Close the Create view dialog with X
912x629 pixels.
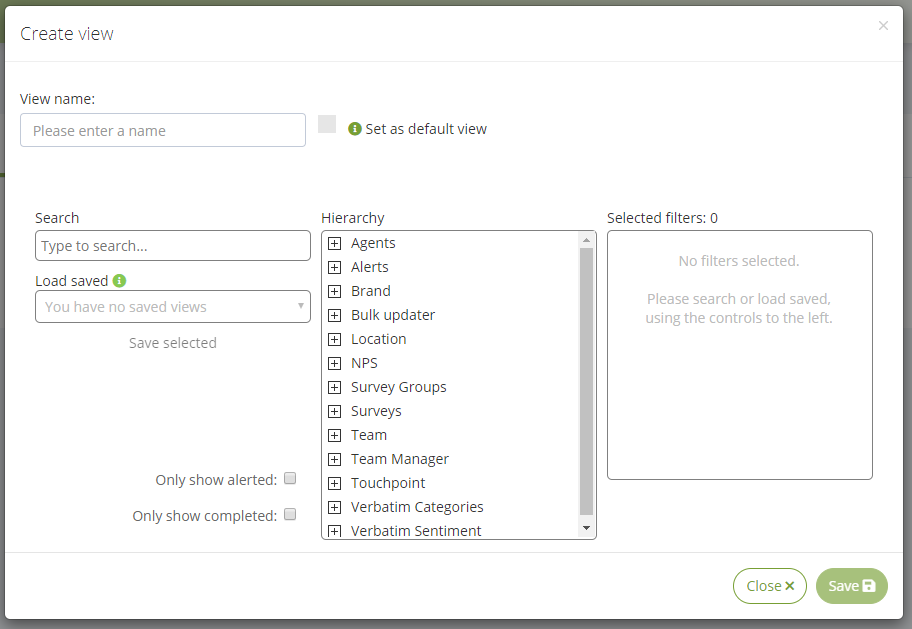(883, 26)
